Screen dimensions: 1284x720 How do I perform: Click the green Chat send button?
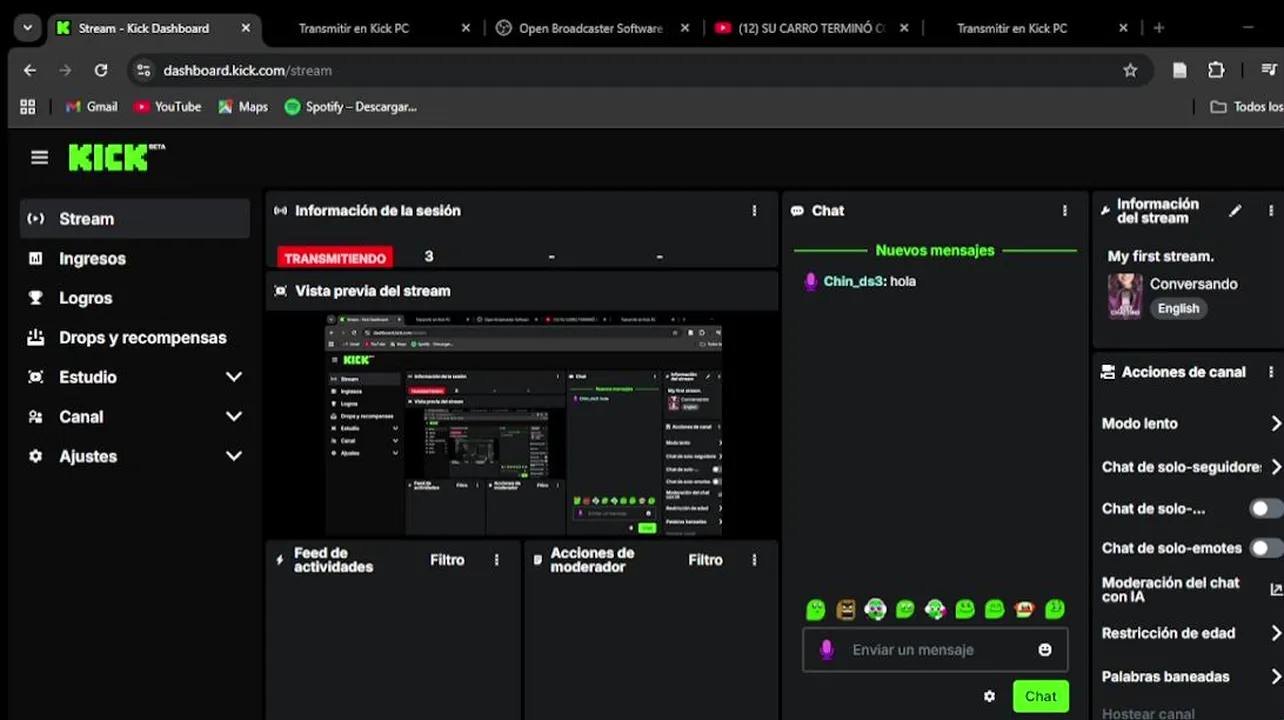tap(1040, 696)
